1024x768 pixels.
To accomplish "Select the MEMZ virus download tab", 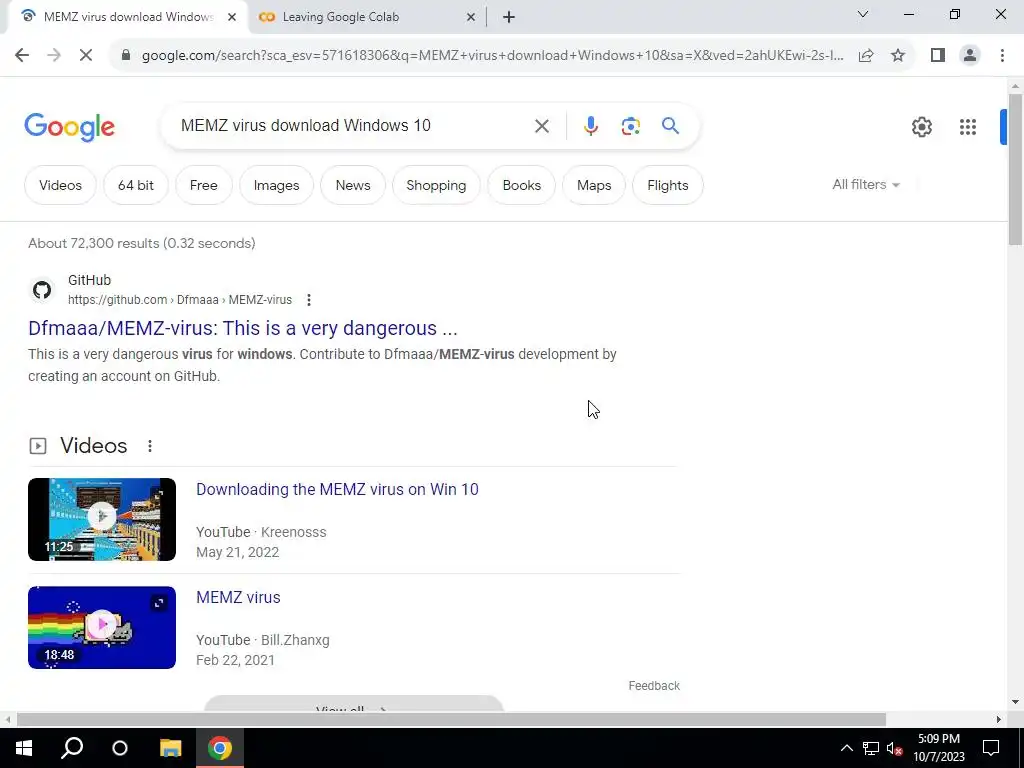I will (127, 17).
